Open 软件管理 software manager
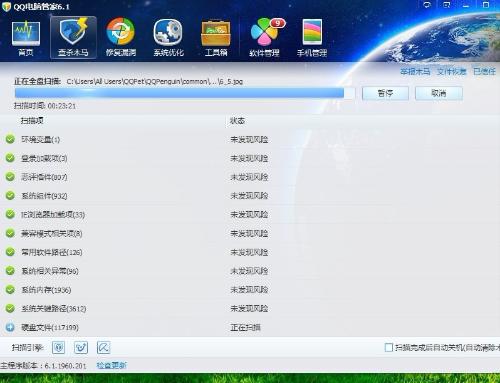The width and height of the screenshot is (500, 383). coord(264,37)
